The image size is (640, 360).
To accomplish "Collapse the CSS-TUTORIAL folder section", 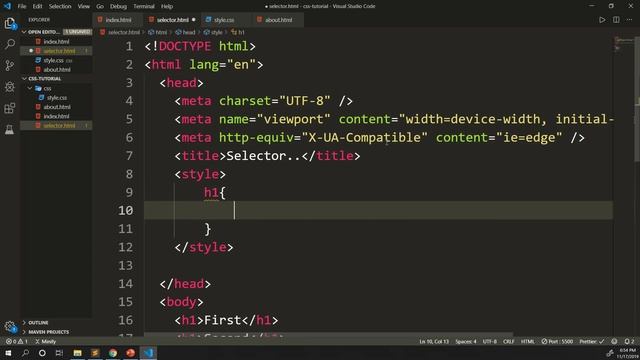I will pyautogui.click(x=44, y=78).
